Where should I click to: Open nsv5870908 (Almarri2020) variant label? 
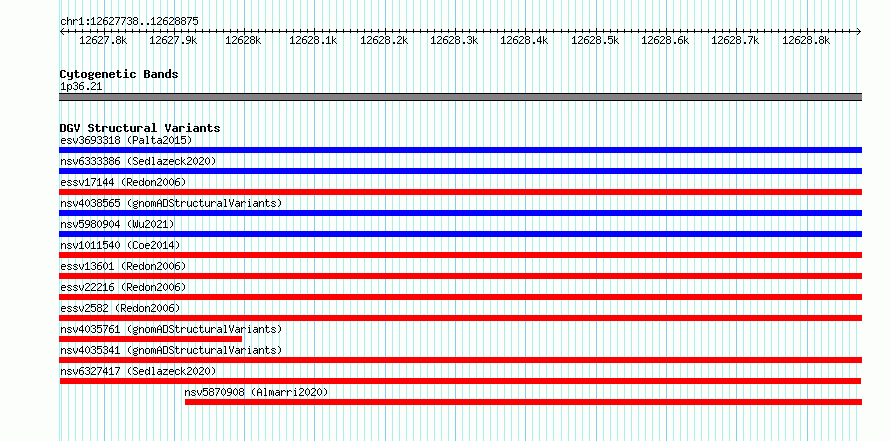(x=257, y=392)
